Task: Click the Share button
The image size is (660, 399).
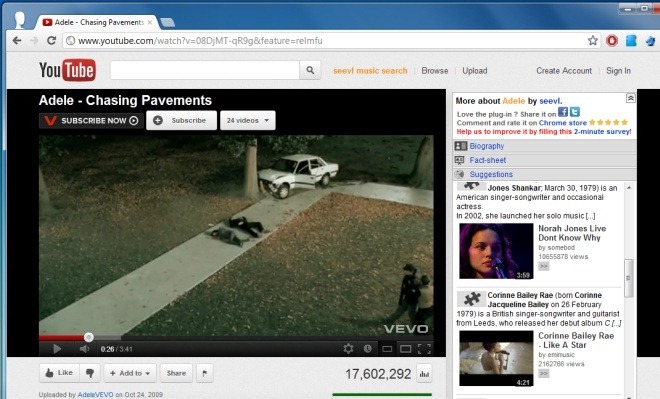Action: coord(176,373)
